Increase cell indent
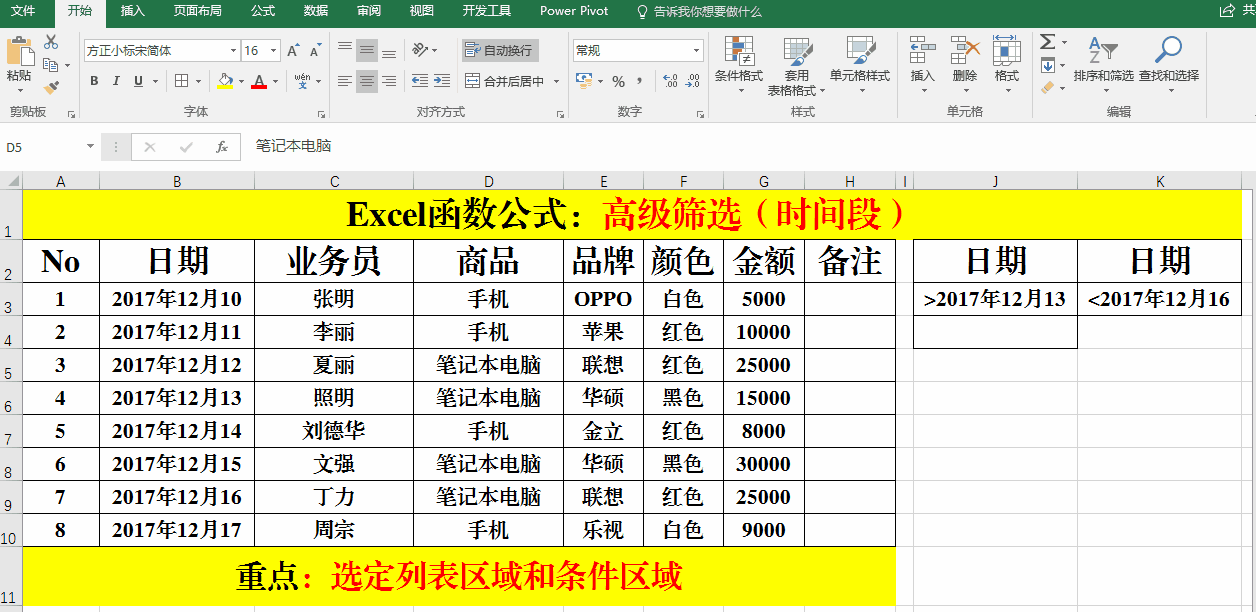The image size is (1256, 612). [443, 81]
